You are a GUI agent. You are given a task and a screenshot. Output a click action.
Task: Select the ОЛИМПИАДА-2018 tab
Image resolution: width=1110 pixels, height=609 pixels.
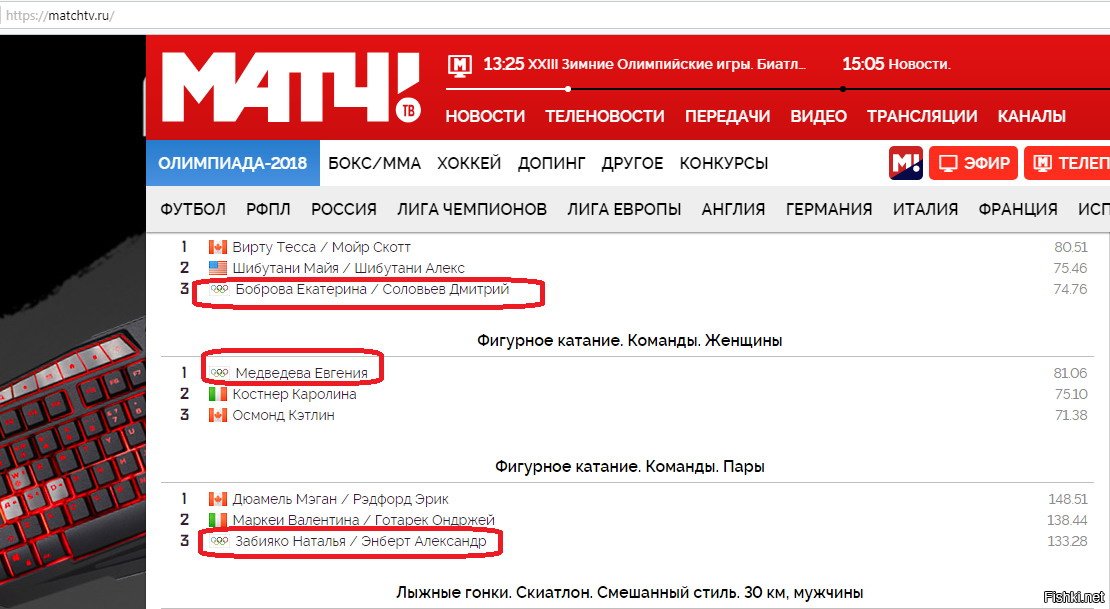pos(233,163)
